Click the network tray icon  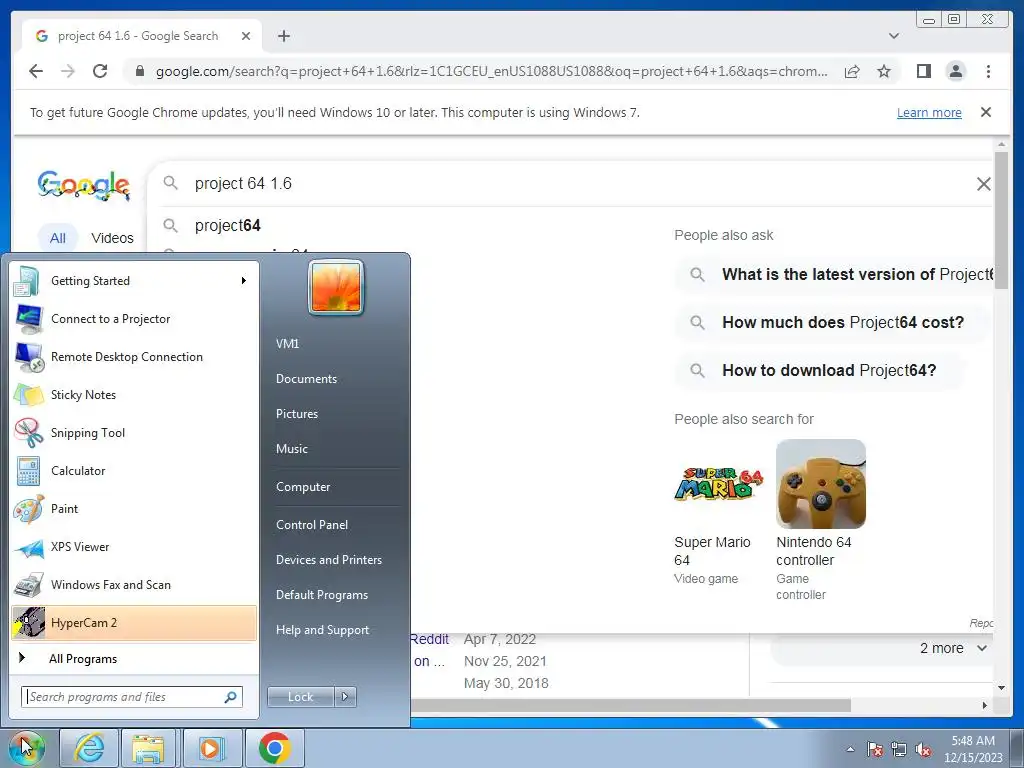[899, 750]
